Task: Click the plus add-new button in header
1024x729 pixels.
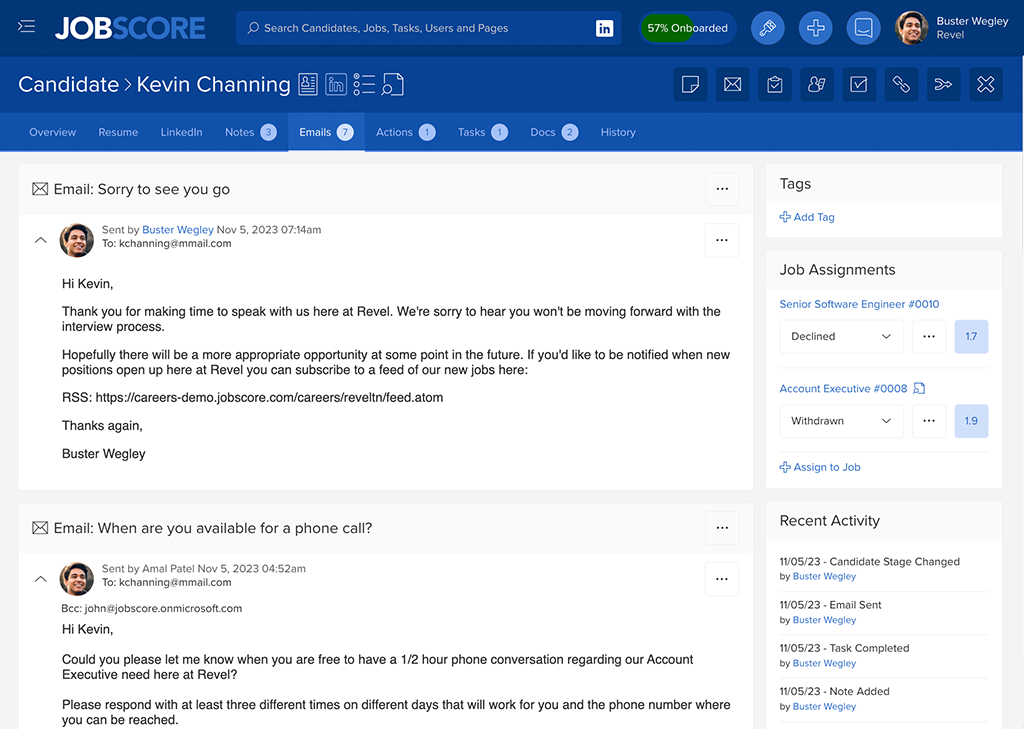Action: [x=815, y=28]
